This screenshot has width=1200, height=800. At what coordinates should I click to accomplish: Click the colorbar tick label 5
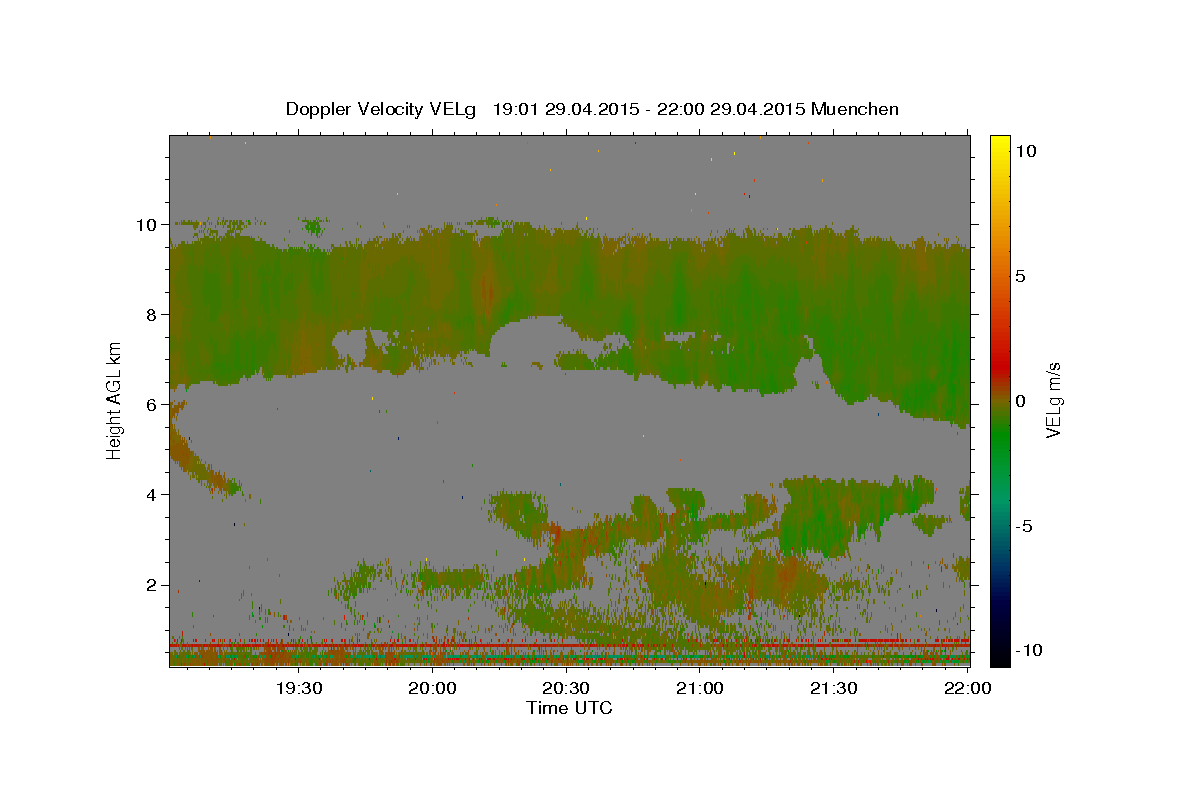click(1021, 276)
